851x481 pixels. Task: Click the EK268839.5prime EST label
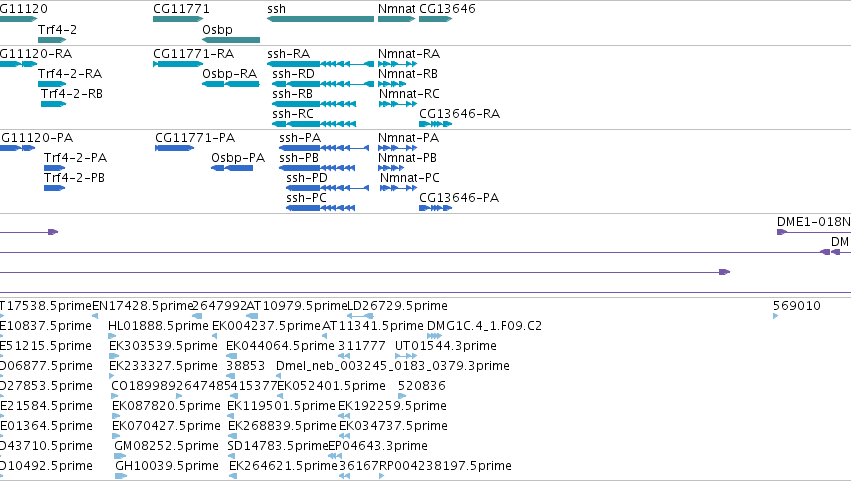click(282, 427)
